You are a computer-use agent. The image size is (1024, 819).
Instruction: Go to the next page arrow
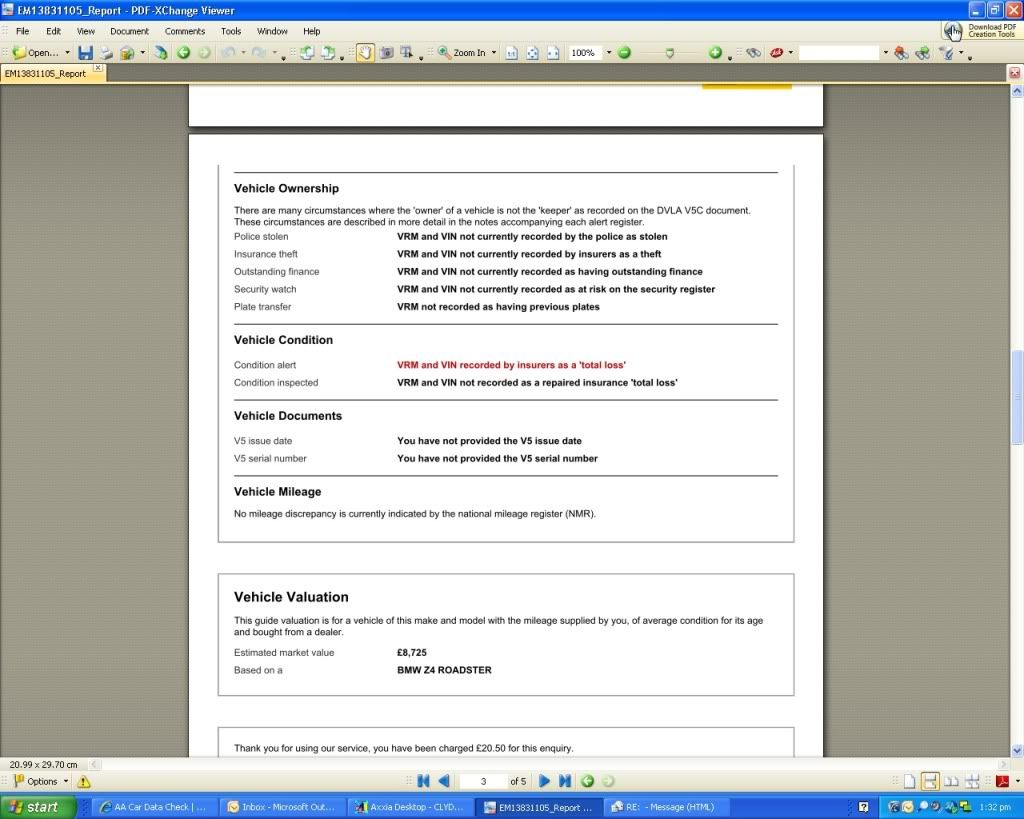pyautogui.click(x=545, y=781)
